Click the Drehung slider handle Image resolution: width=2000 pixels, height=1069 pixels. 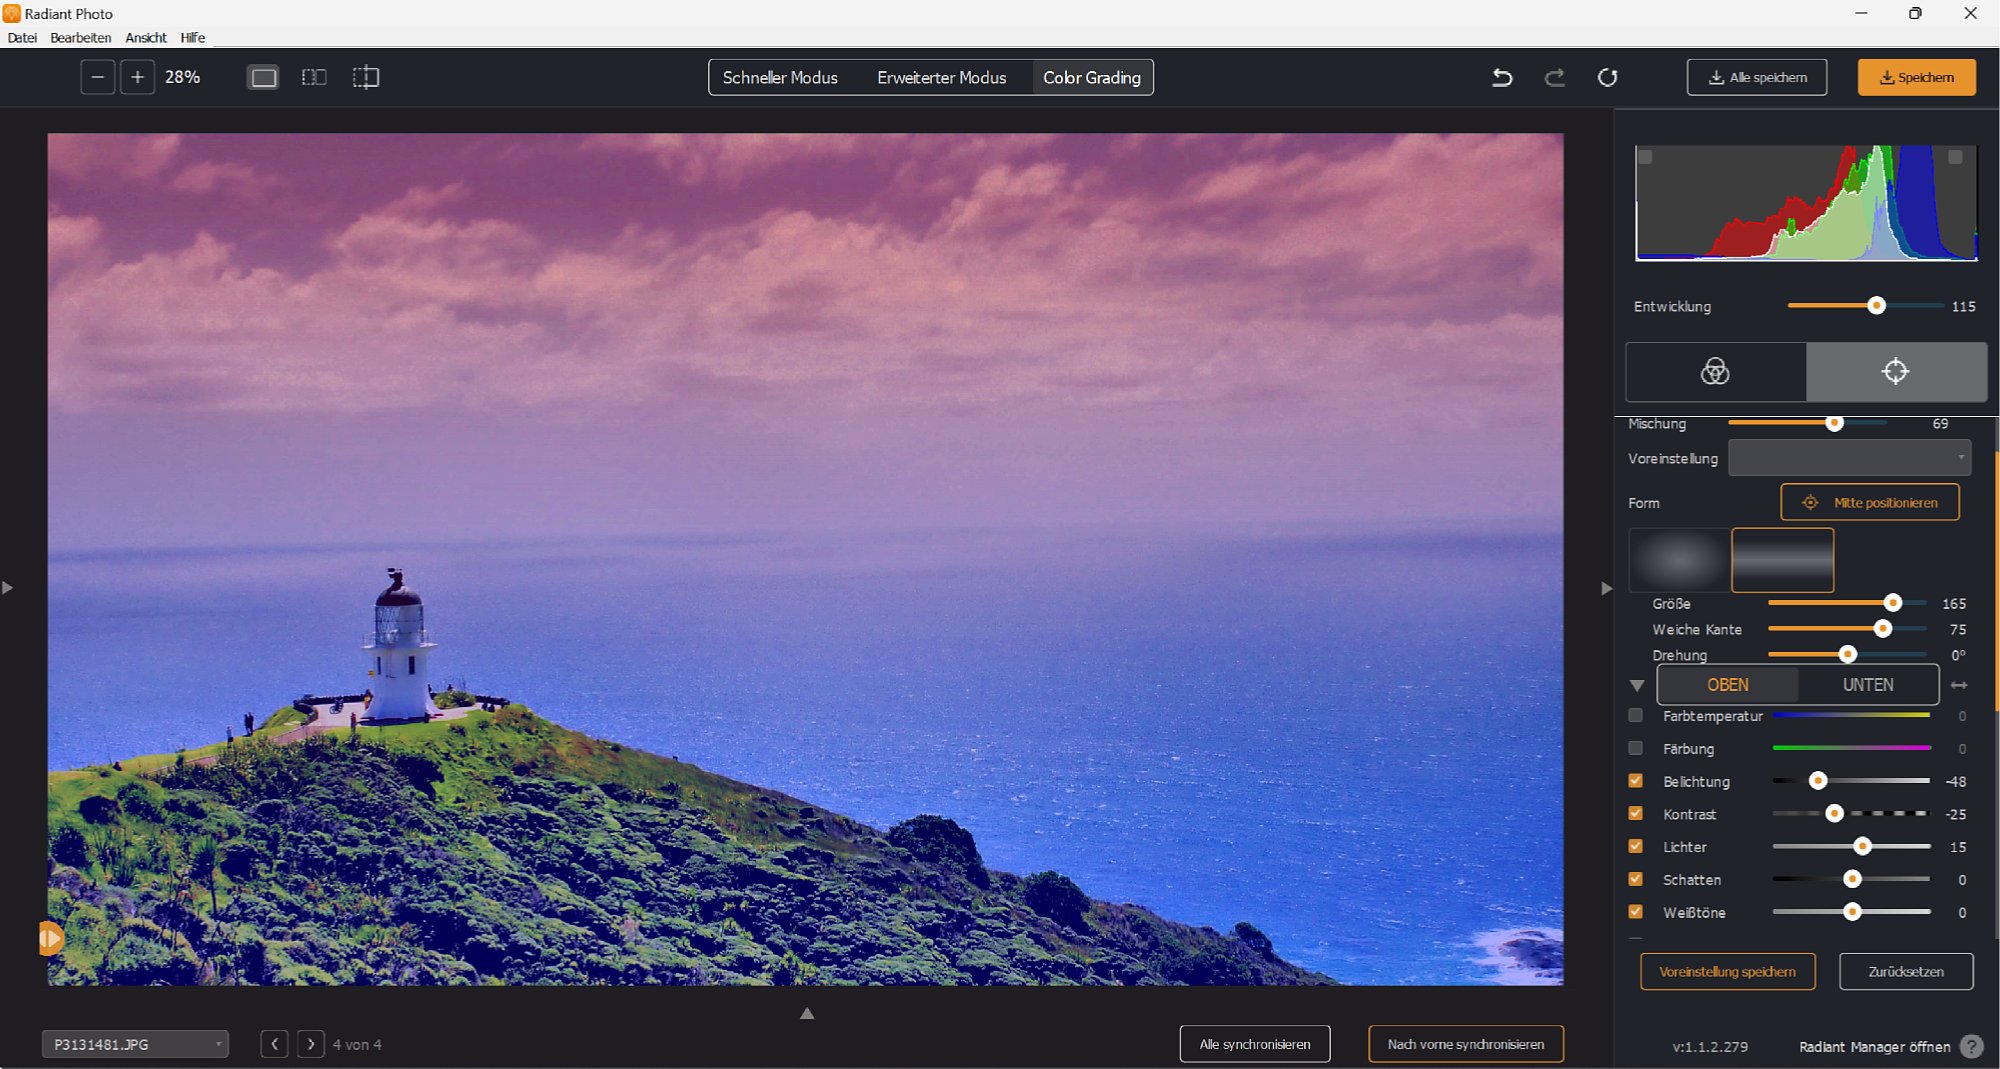tap(1848, 654)
